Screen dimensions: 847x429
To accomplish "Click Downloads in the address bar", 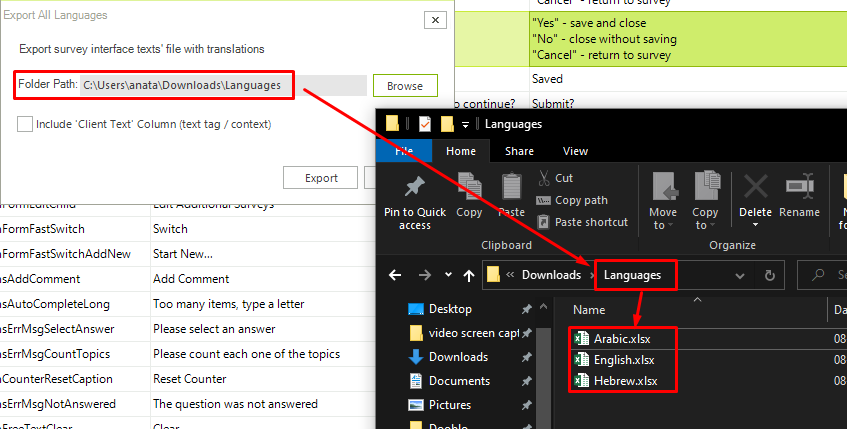I will click(551, 274).
